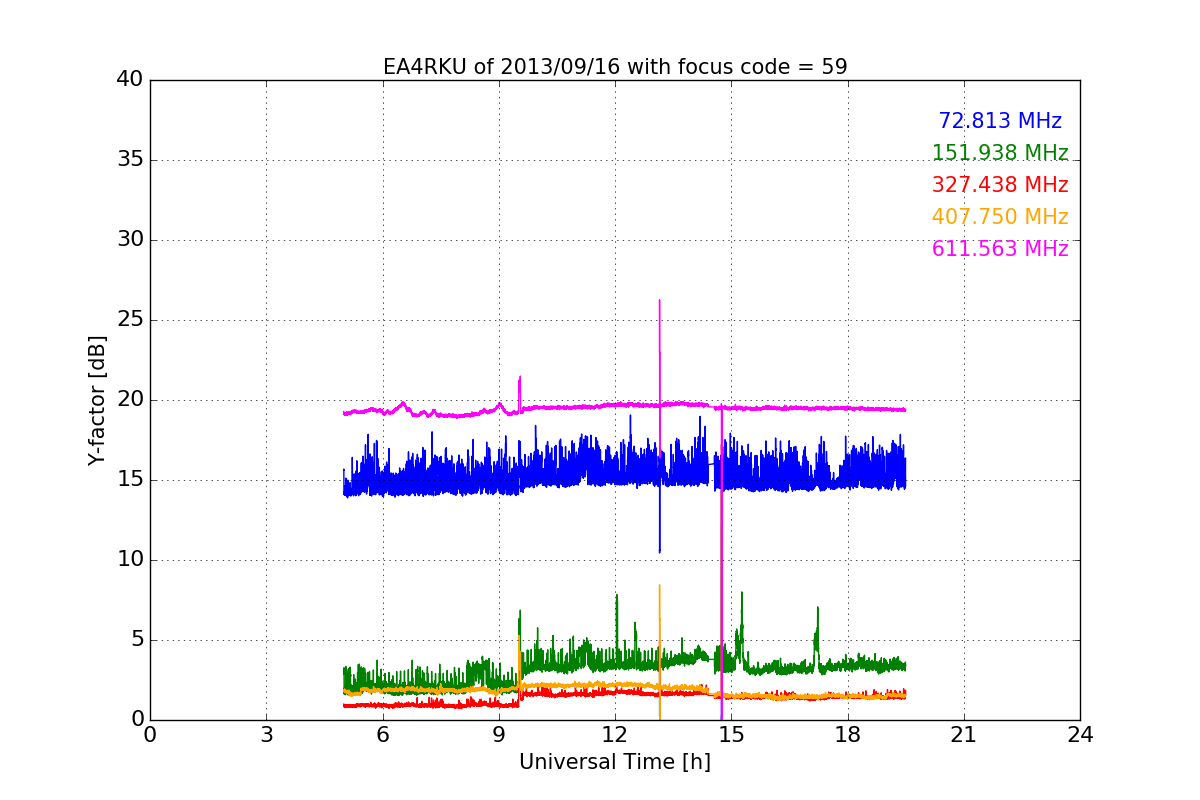The height and width of the screenshot is (800, 1200).
Task: Click the plot title 'EA4RKU of 2013/09/16 with focus code = 59'
Action: coord(615,67)
